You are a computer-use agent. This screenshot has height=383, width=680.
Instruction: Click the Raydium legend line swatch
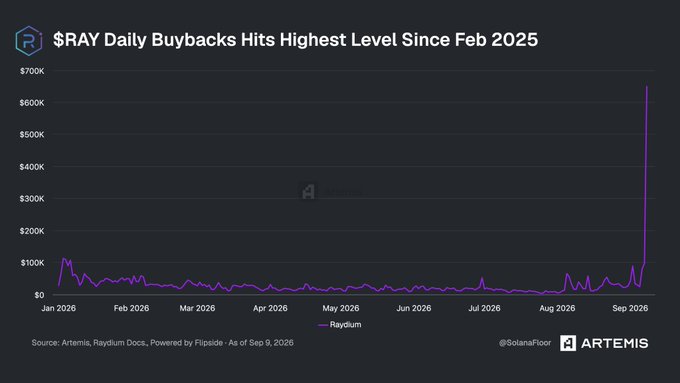click(x=323, y=325)
